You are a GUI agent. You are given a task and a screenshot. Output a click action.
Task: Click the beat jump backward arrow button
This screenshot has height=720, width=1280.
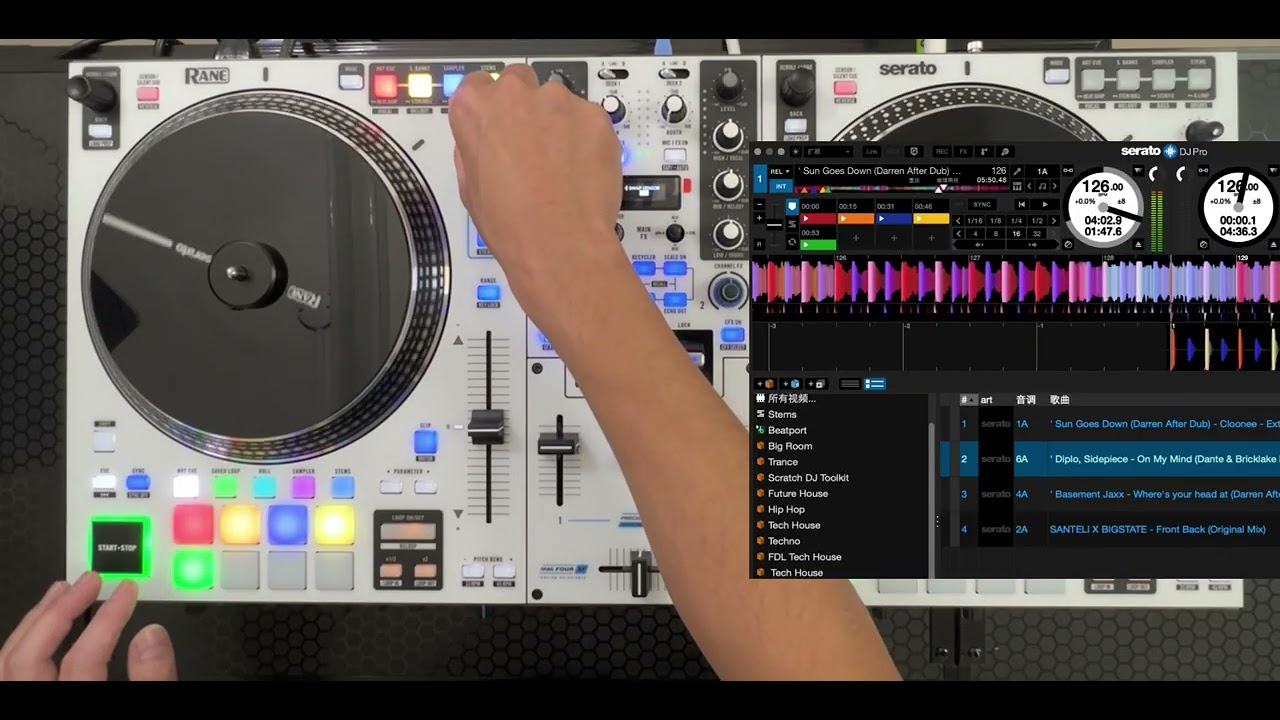point(979,244)
